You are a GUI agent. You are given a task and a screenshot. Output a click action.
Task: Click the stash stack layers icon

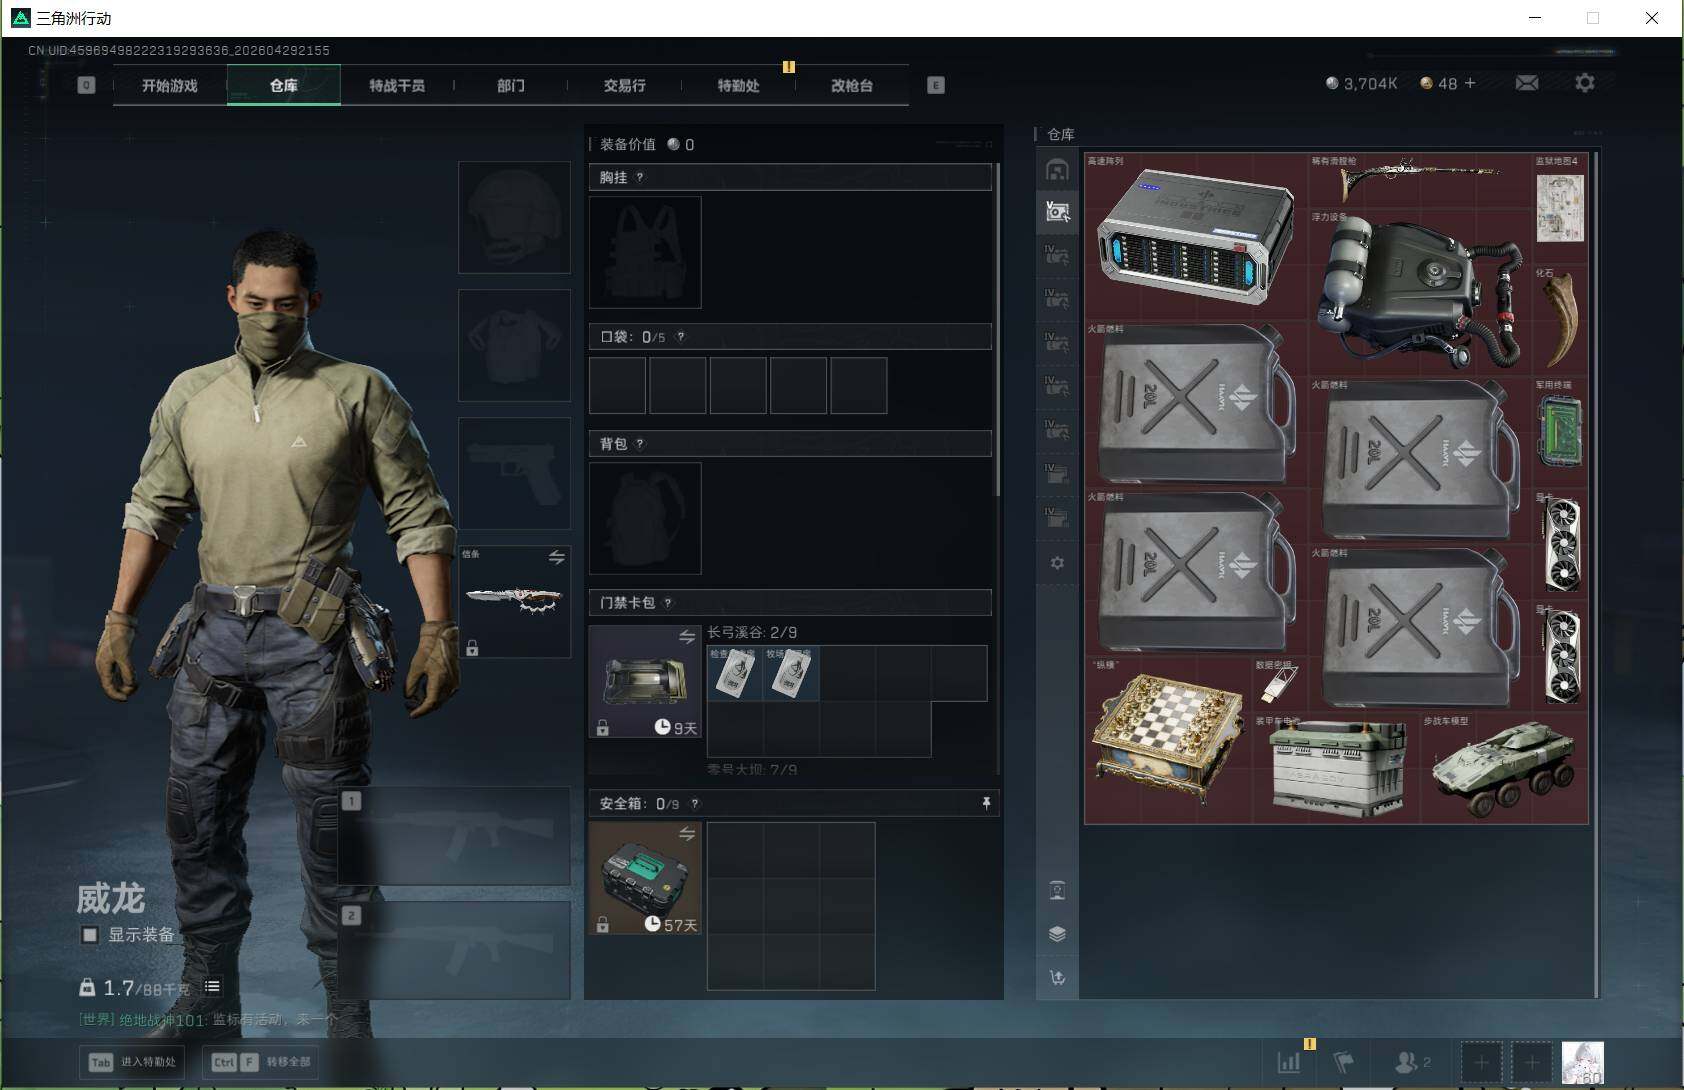point(1057,934)
